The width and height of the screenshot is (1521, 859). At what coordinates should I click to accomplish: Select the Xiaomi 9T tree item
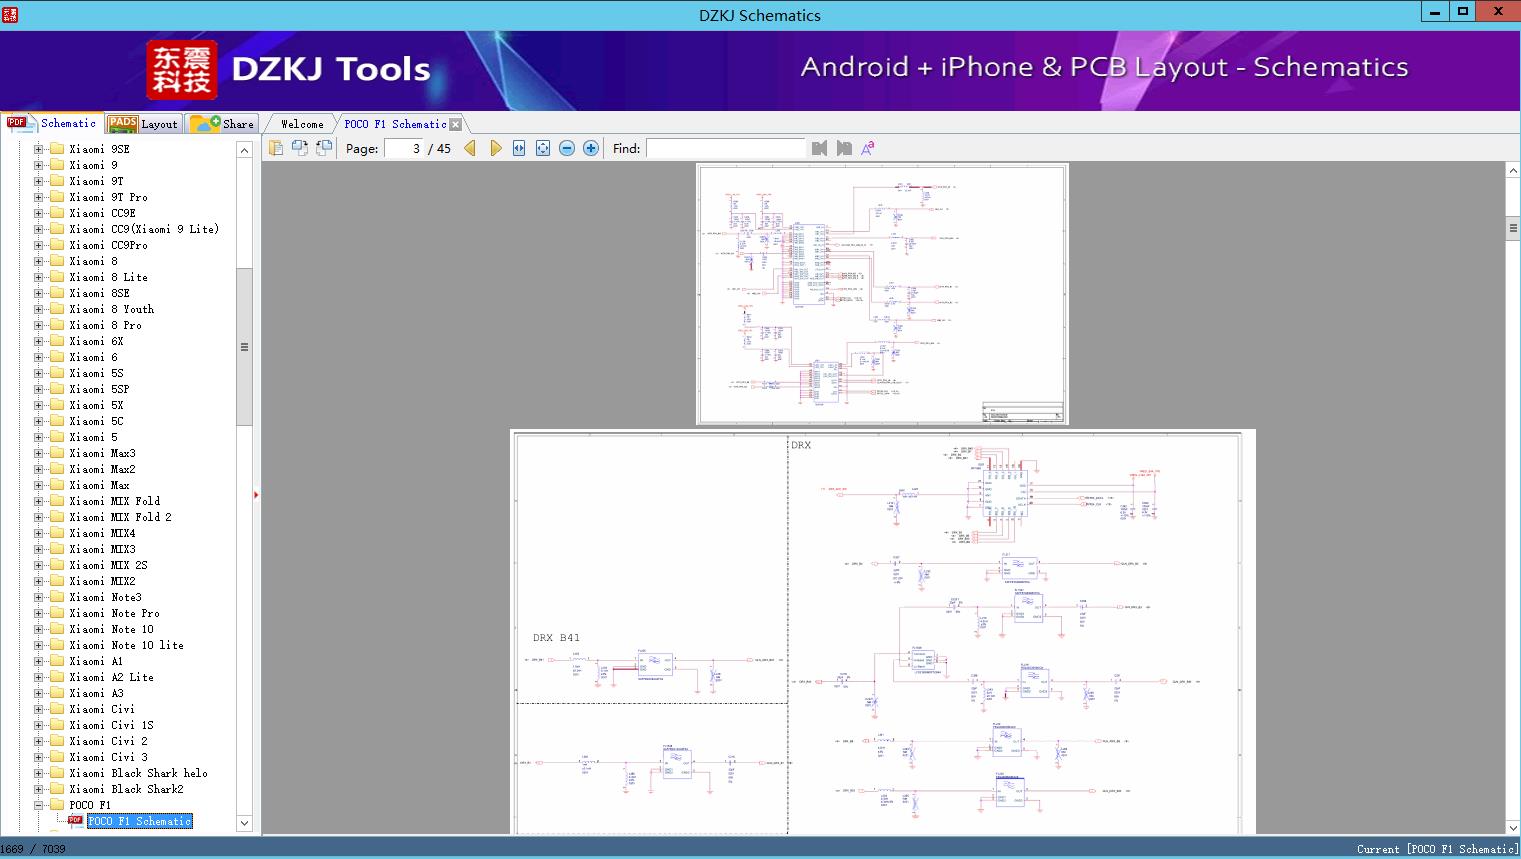(x=96, y=181)
